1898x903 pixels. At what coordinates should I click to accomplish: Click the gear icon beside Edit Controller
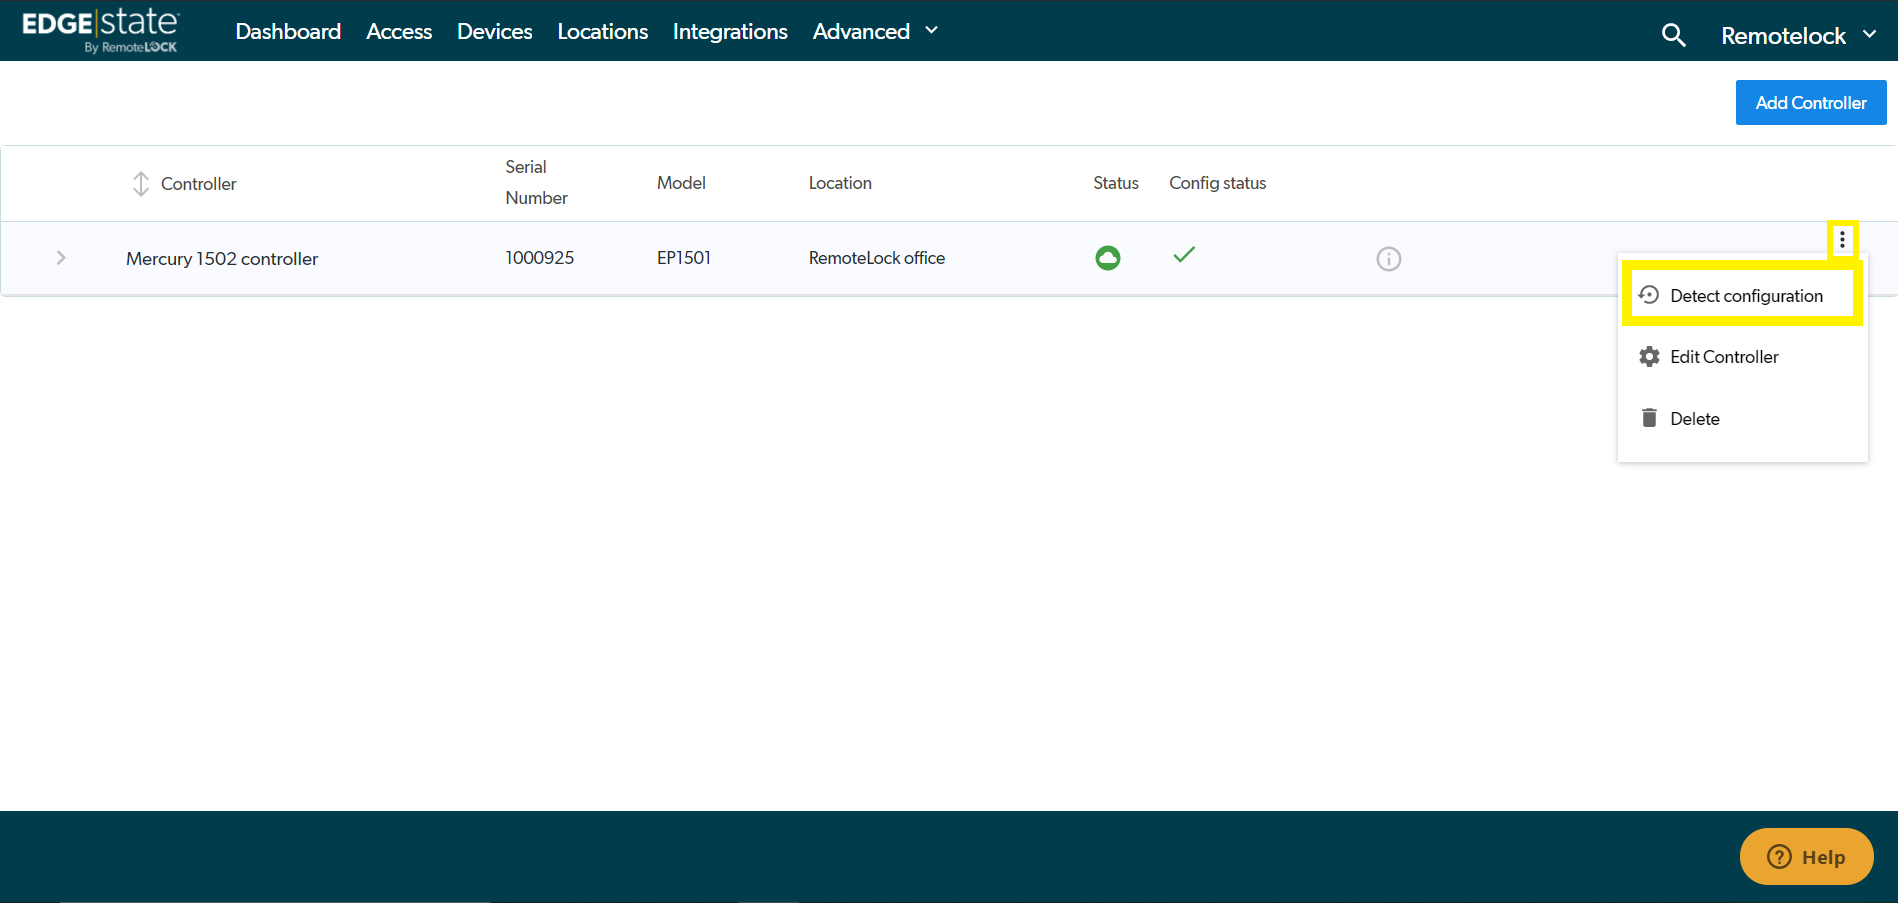[x=1649, y=357]
